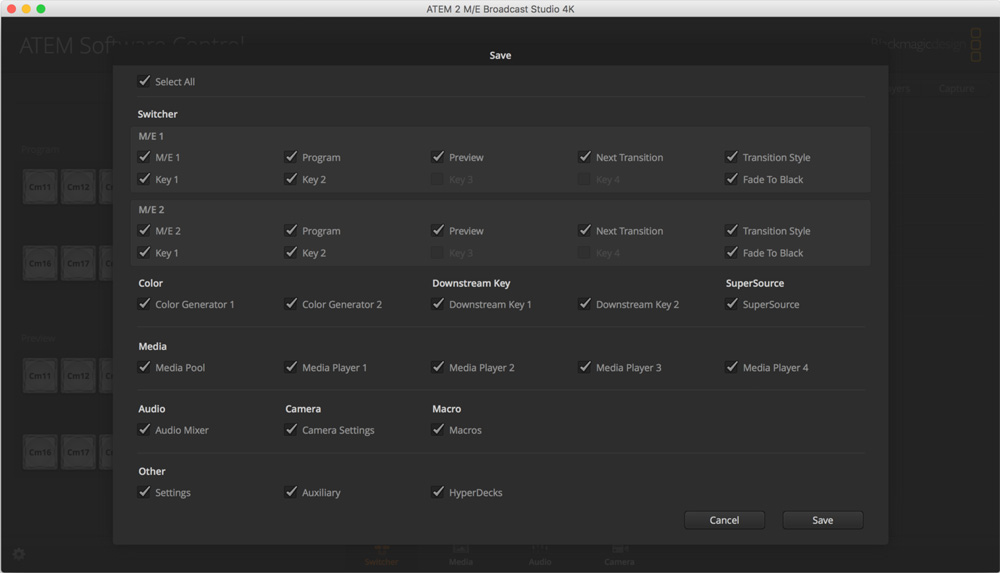Click the settings gear icon at bottom left
Screen dimensions: 1000x573
19,554
